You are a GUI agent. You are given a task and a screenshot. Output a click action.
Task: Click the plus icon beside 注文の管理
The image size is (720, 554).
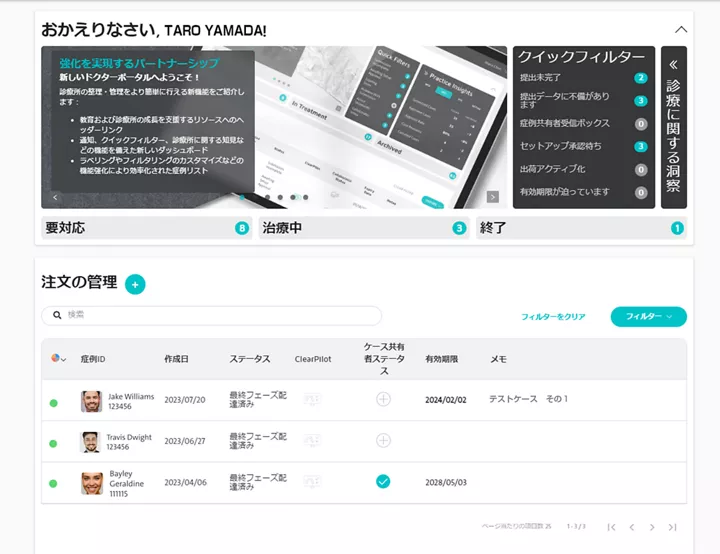click(x=135, y=284)
